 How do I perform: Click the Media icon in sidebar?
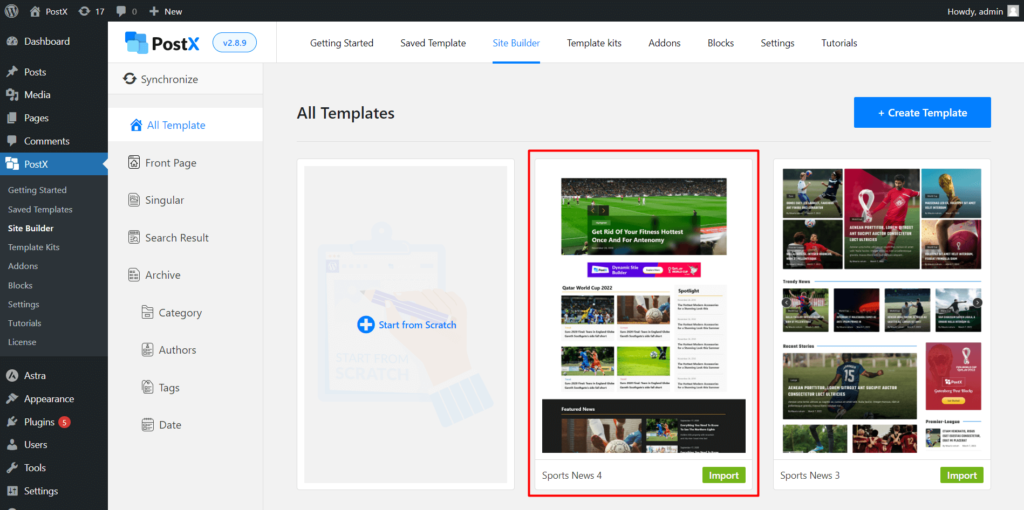tap(12, 95)
